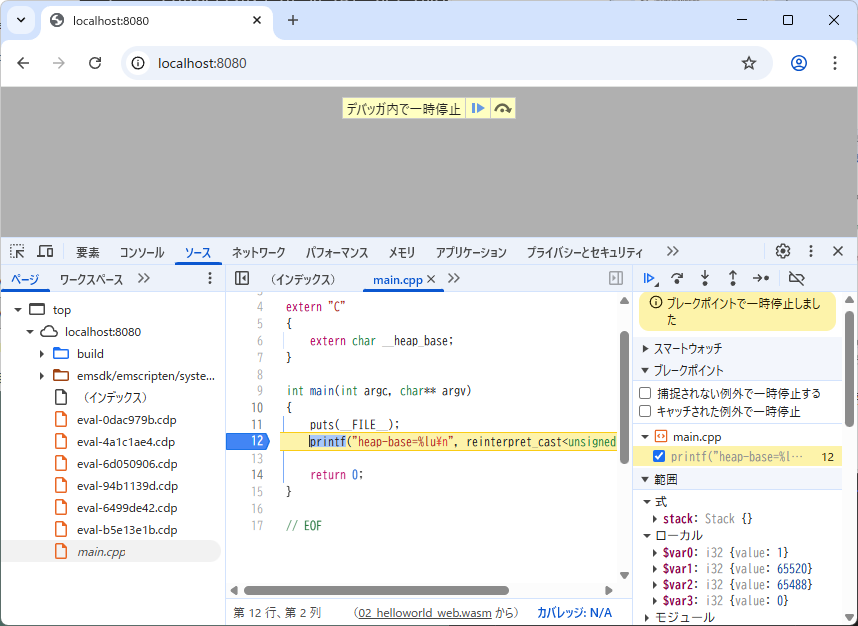Image resolution: width=858 pixels, height=626 pixels.
Task: Switch to the コンソール tab
Action: [142, 252]
